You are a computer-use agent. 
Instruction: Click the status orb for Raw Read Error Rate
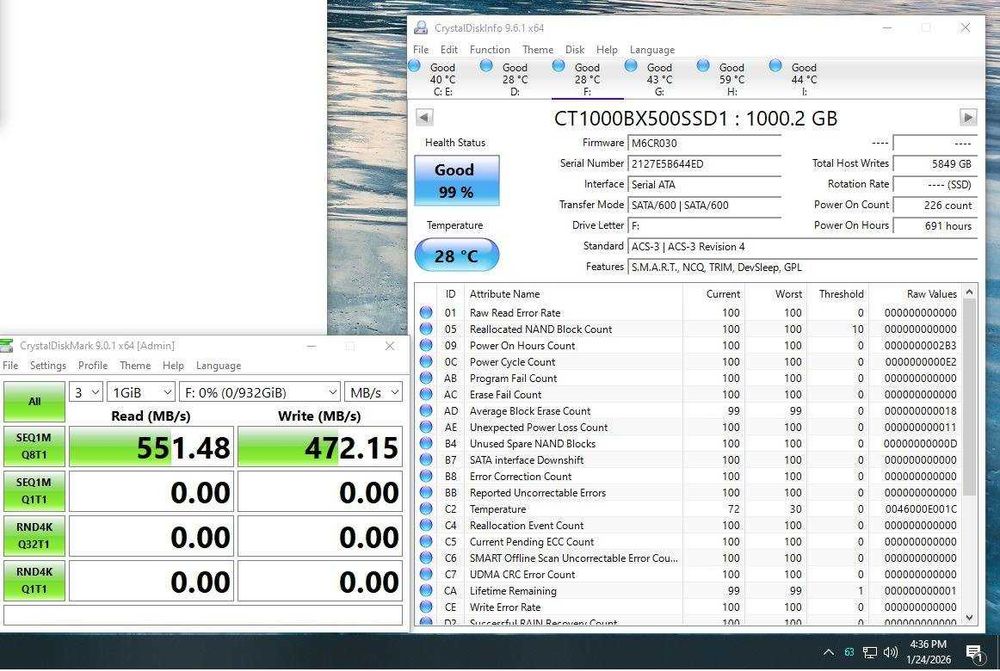point(426,313)
